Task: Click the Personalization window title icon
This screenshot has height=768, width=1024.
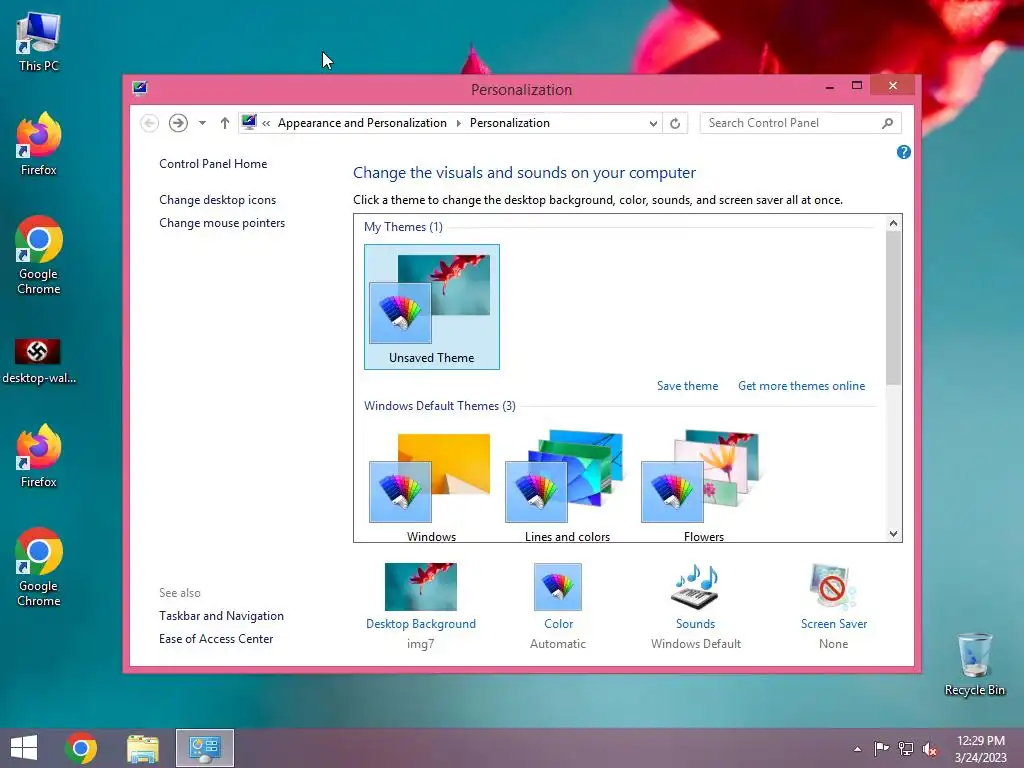Action: tap(140, 88)
